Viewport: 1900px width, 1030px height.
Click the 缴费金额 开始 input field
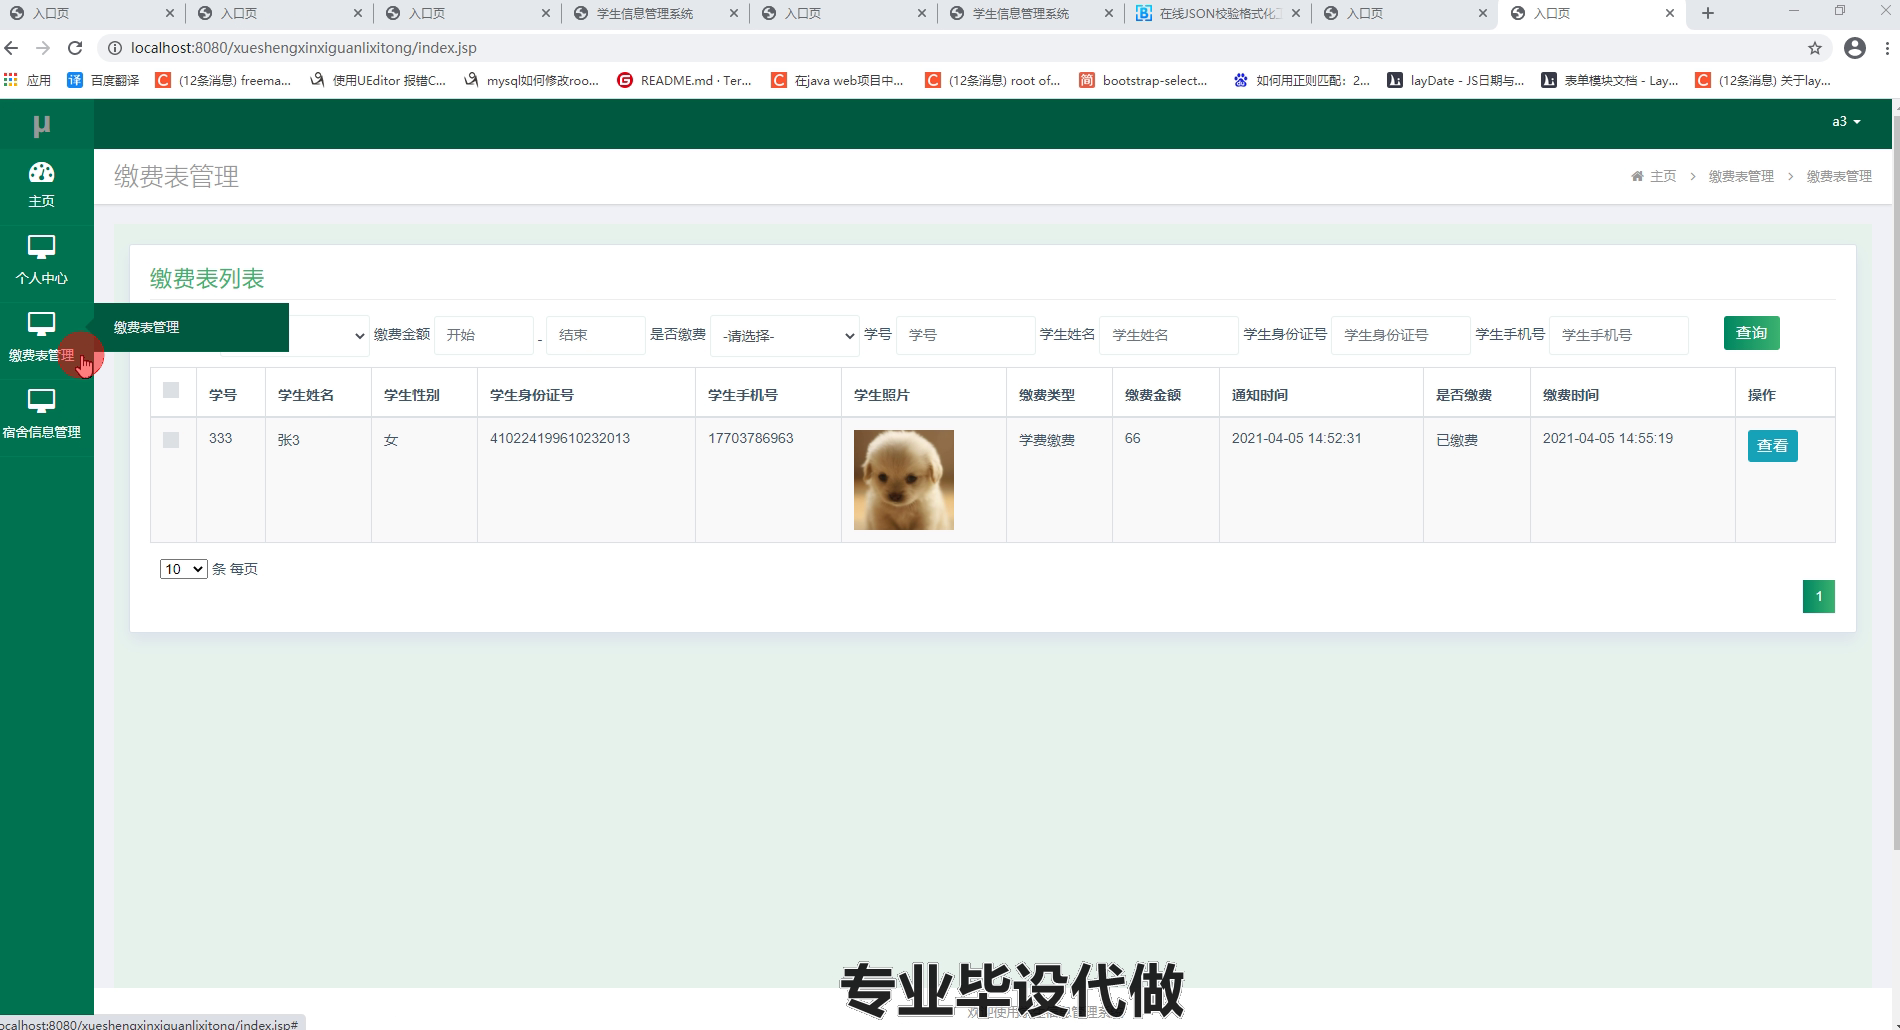484,335
